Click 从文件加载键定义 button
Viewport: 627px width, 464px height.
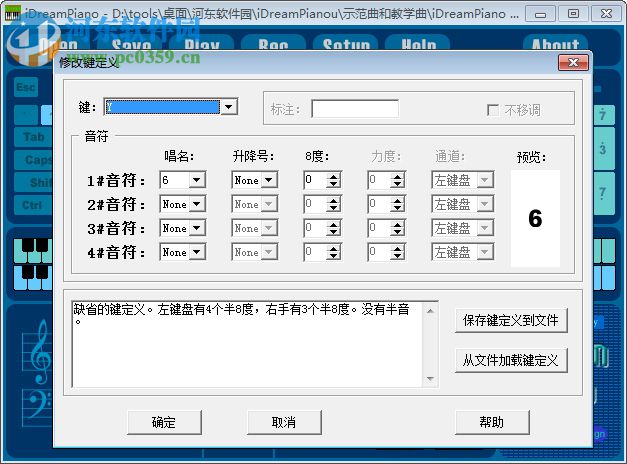(x=511, y=360)
